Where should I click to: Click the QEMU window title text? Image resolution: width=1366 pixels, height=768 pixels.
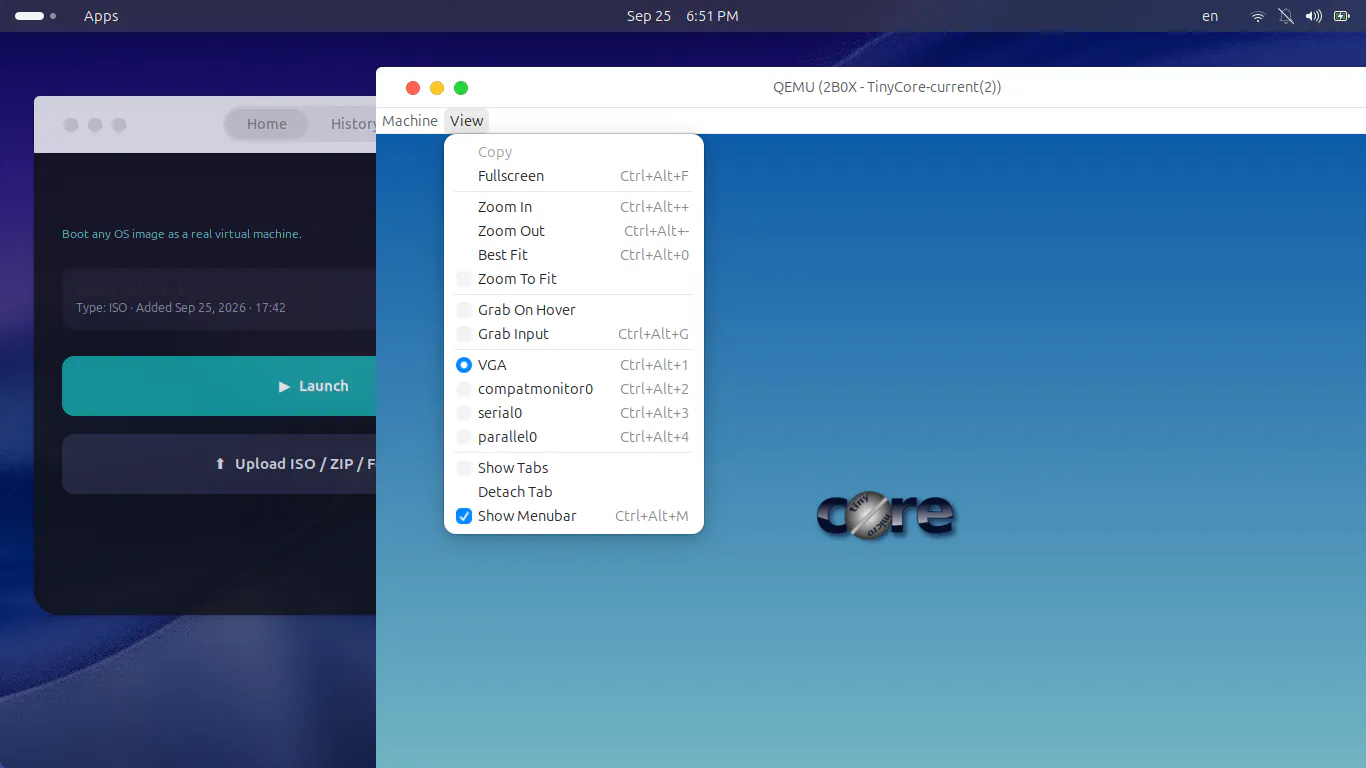click(x=887, y=87)
